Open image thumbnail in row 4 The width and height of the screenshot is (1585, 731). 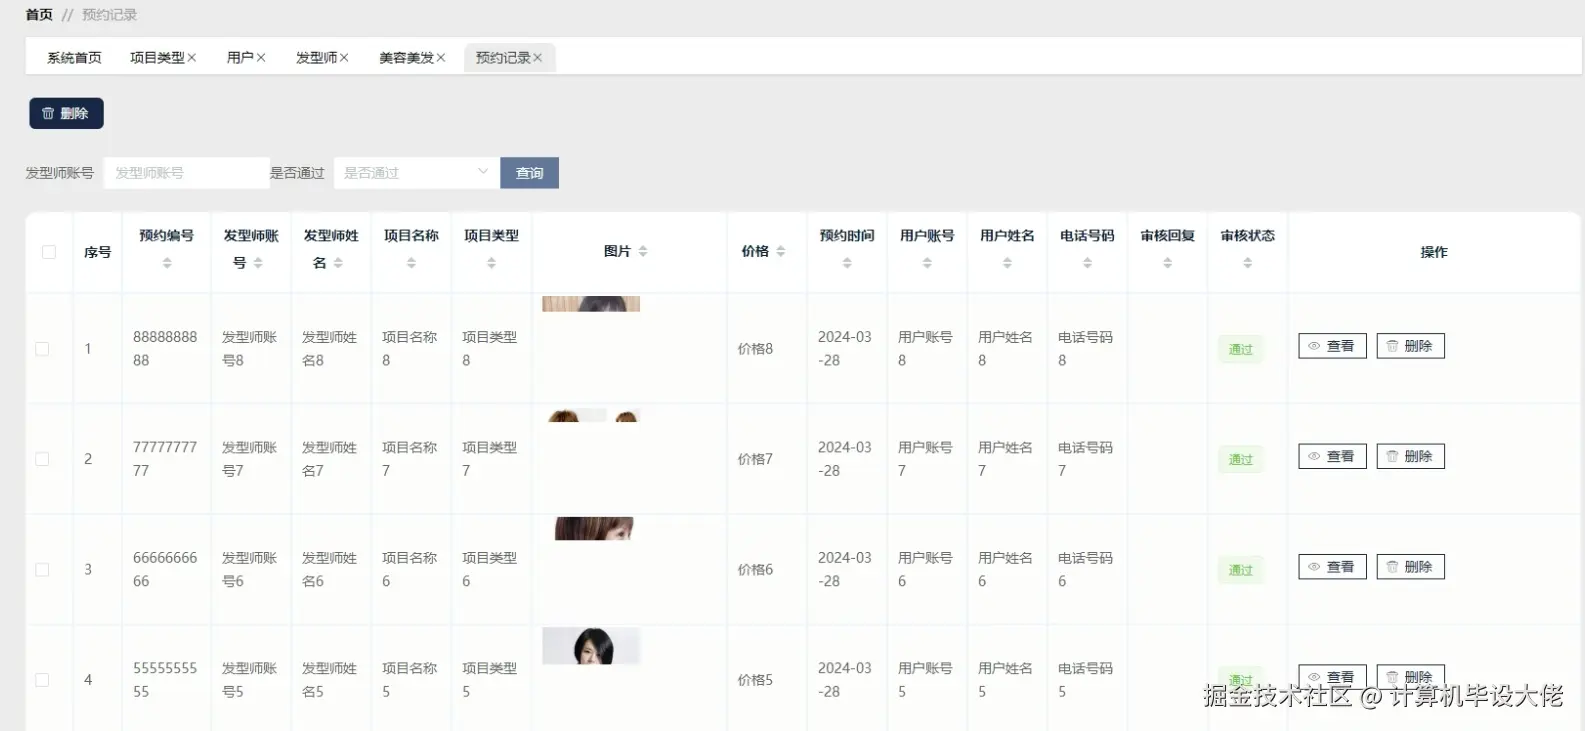point(591,646)
